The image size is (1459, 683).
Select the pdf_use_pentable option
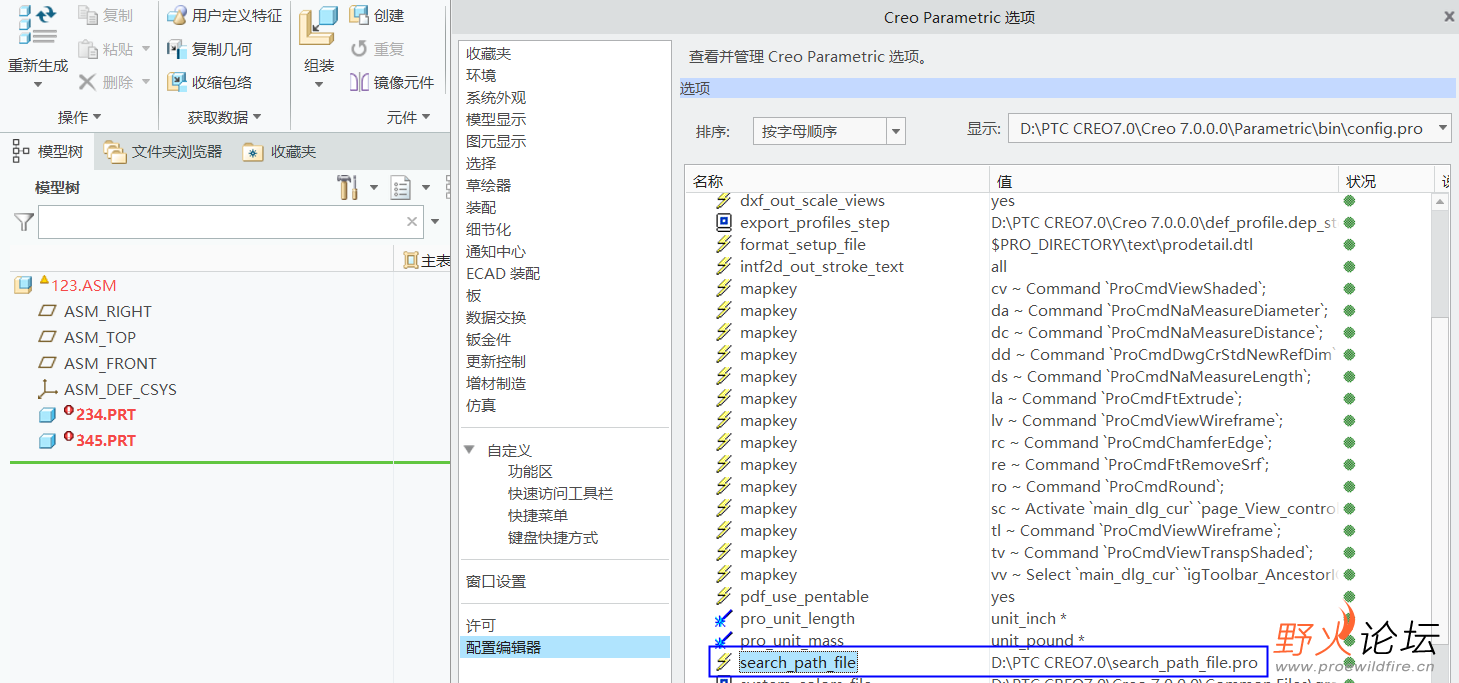coord(805,596)
